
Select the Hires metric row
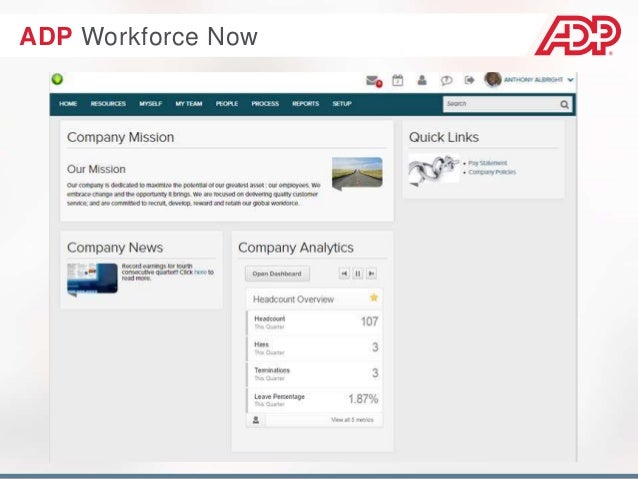point(314,348)
